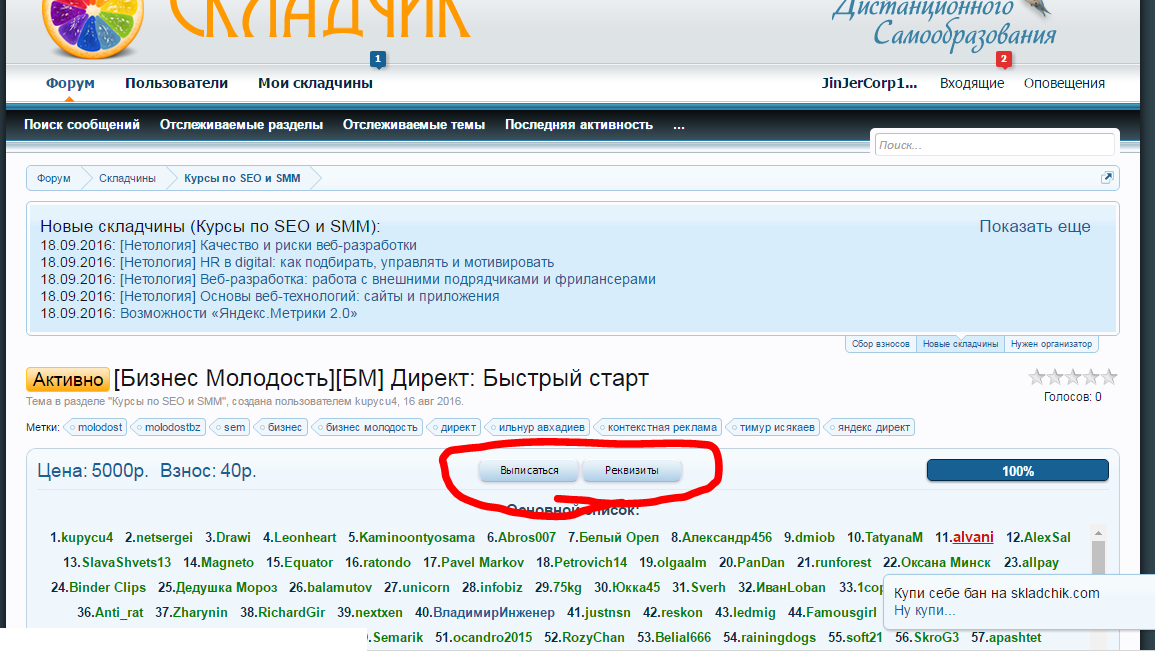Open the Курсы по SEO и SMM breadcrumb
The width and height of the screenshot is (1155, 651).
pyautogui.click(x=242, y=178)
